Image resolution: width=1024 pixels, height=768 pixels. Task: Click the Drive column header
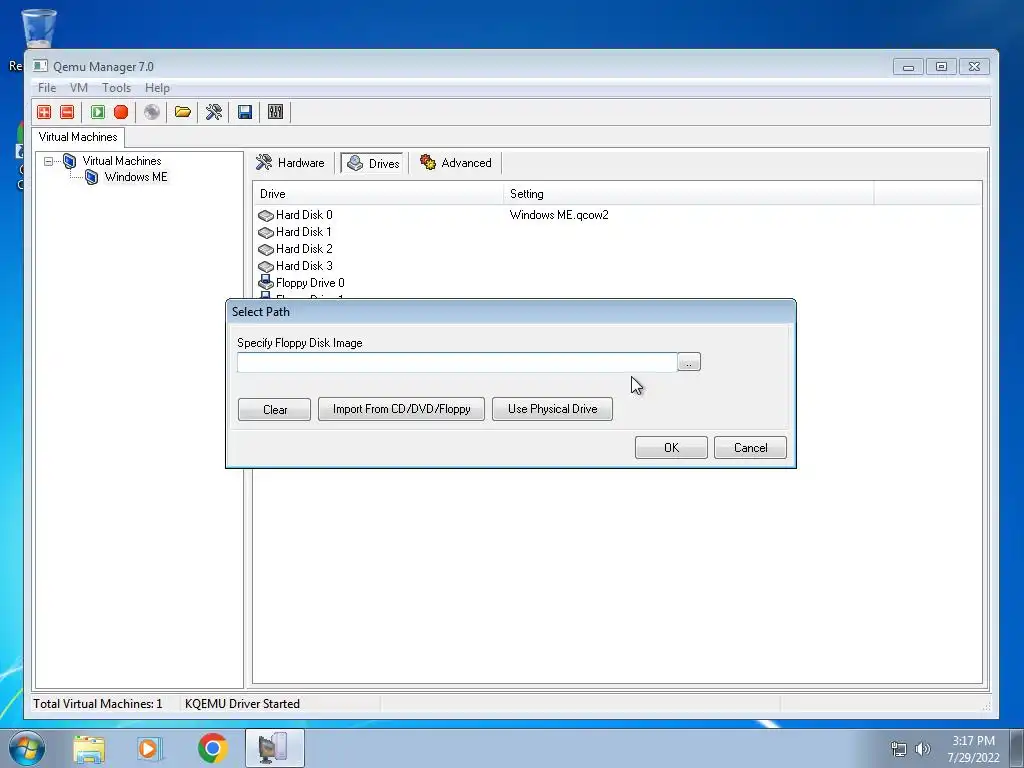(x=378, y=194)
